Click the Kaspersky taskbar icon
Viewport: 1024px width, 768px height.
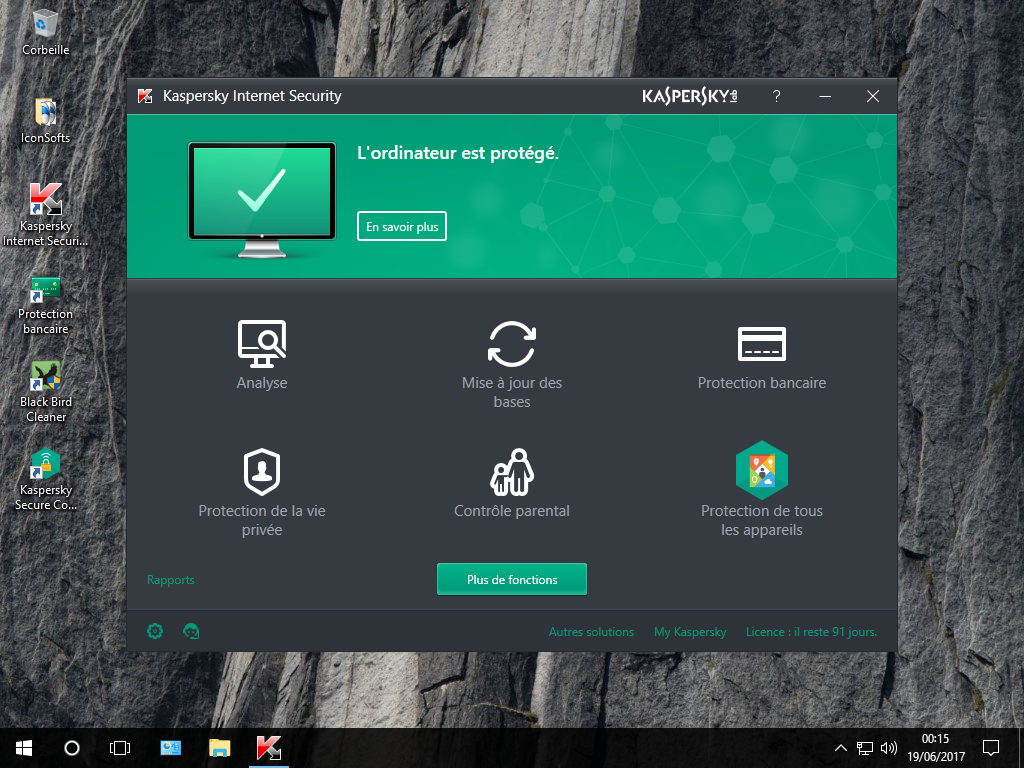tap(268, 748)
